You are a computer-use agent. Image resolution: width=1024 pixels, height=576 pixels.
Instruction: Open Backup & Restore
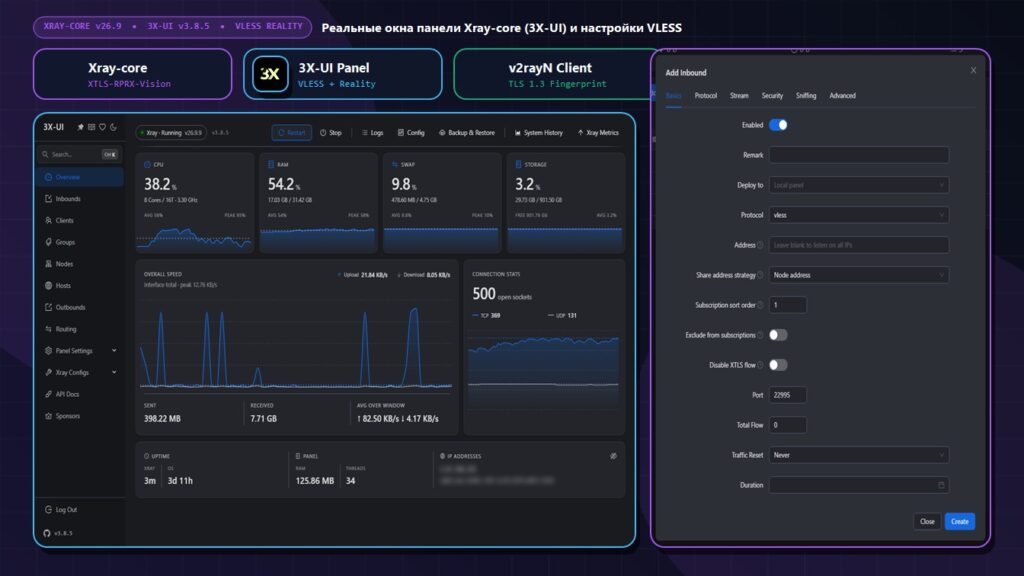(466, 133)
